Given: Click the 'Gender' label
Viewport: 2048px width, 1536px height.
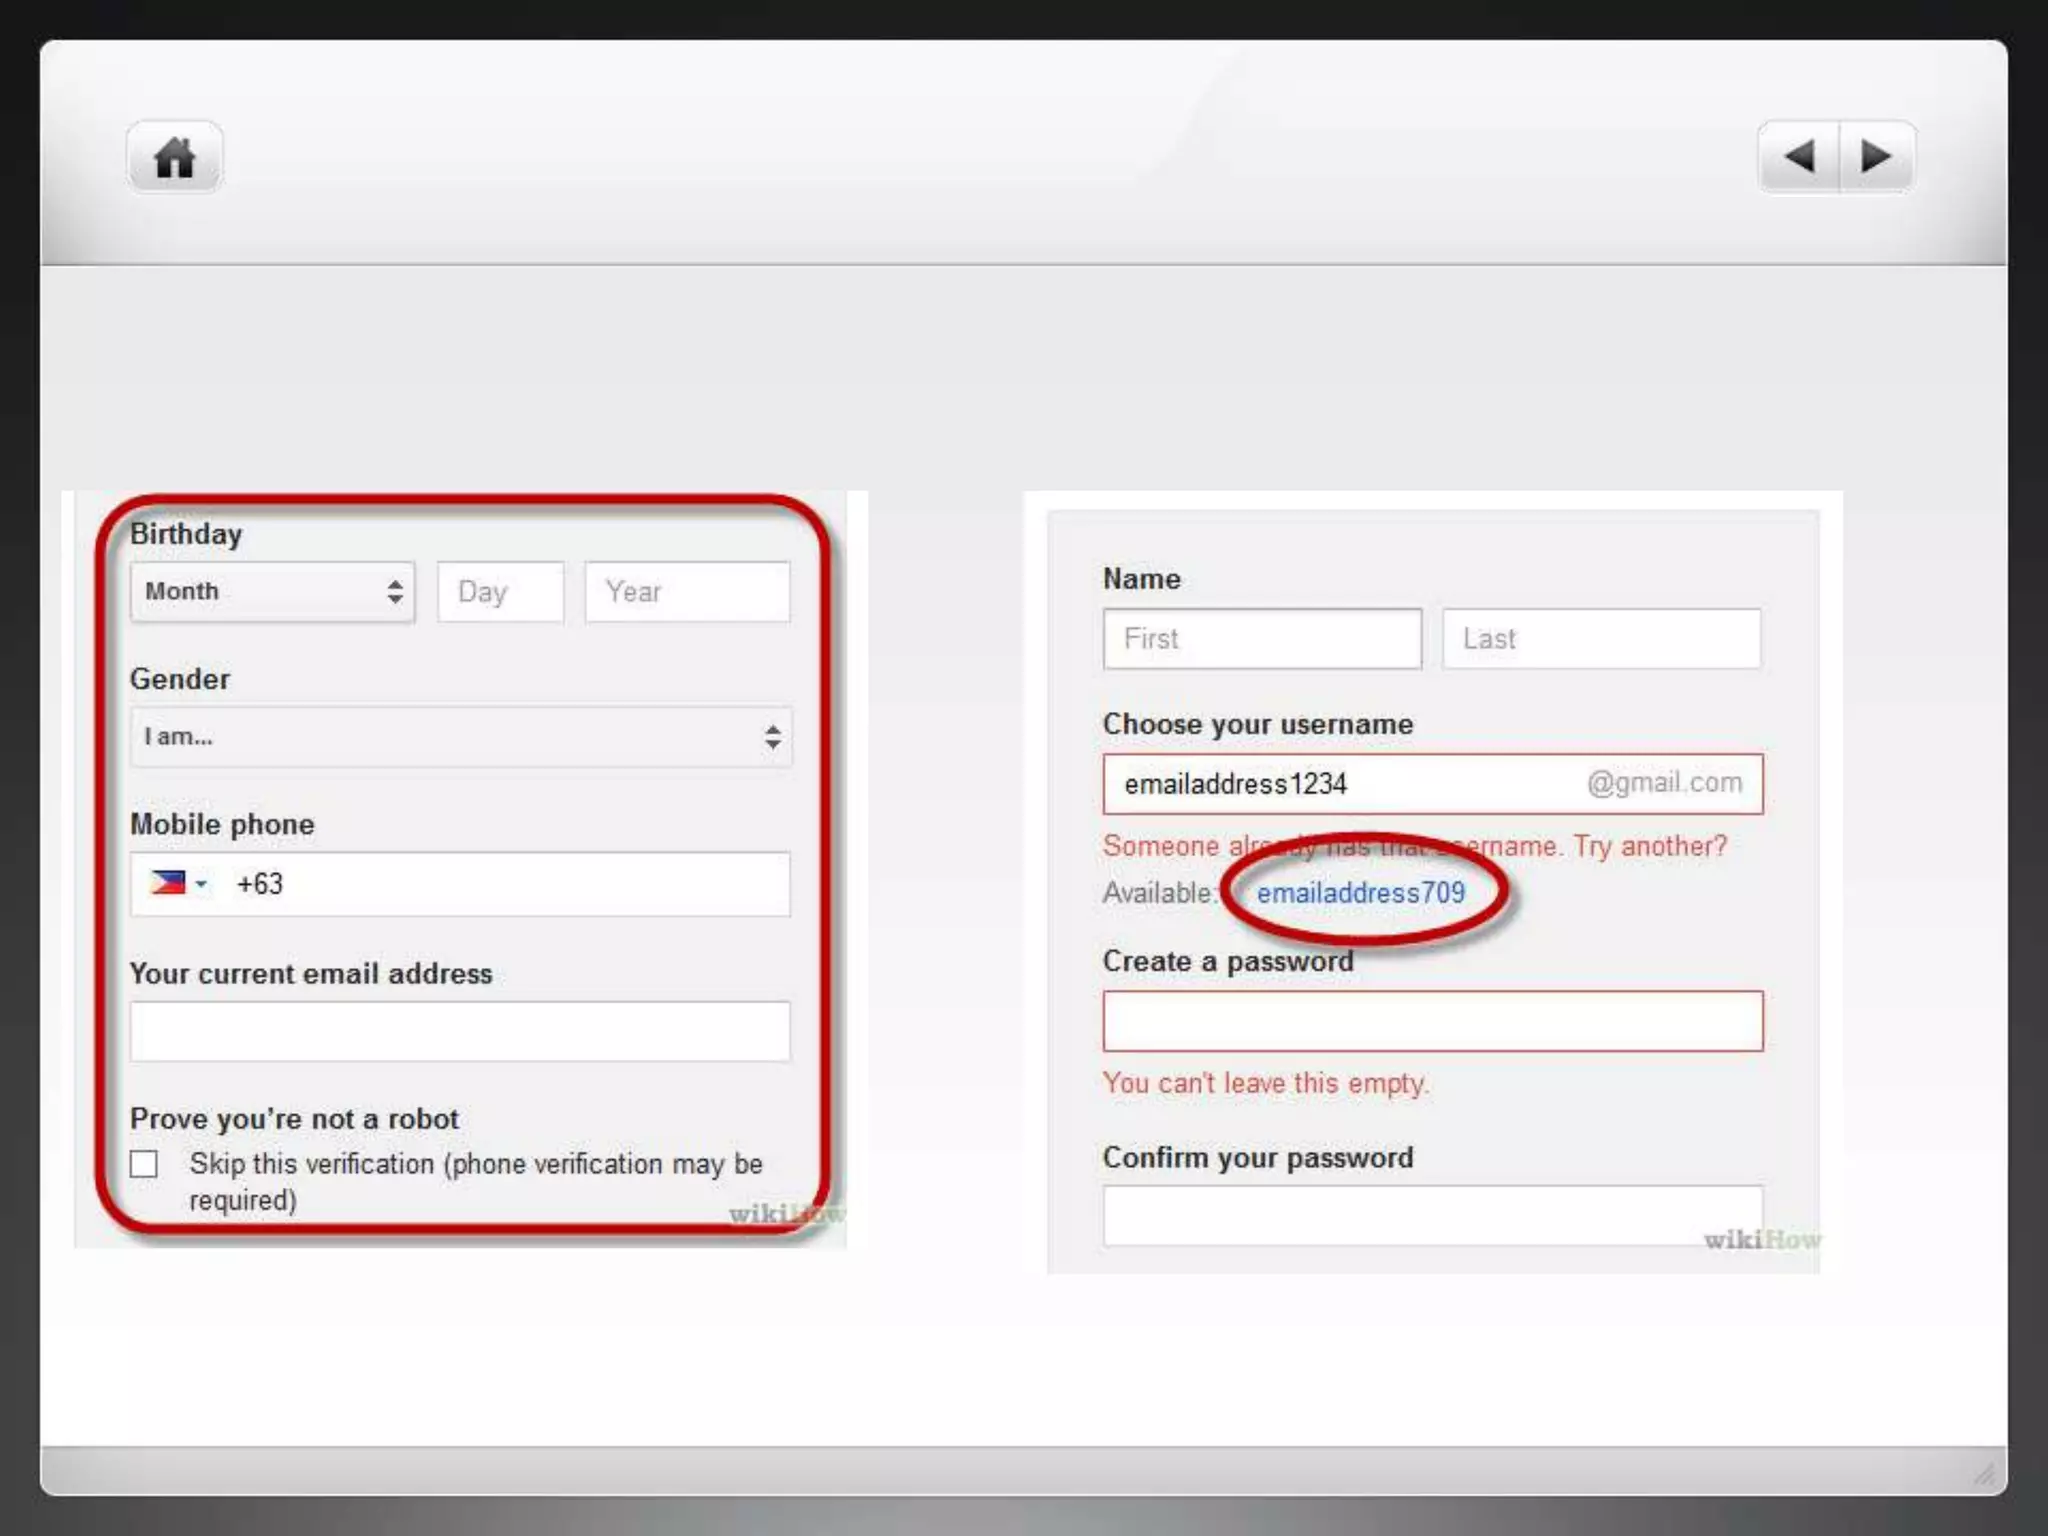Looking at the screenshot, I should click(x=180, y=679).
